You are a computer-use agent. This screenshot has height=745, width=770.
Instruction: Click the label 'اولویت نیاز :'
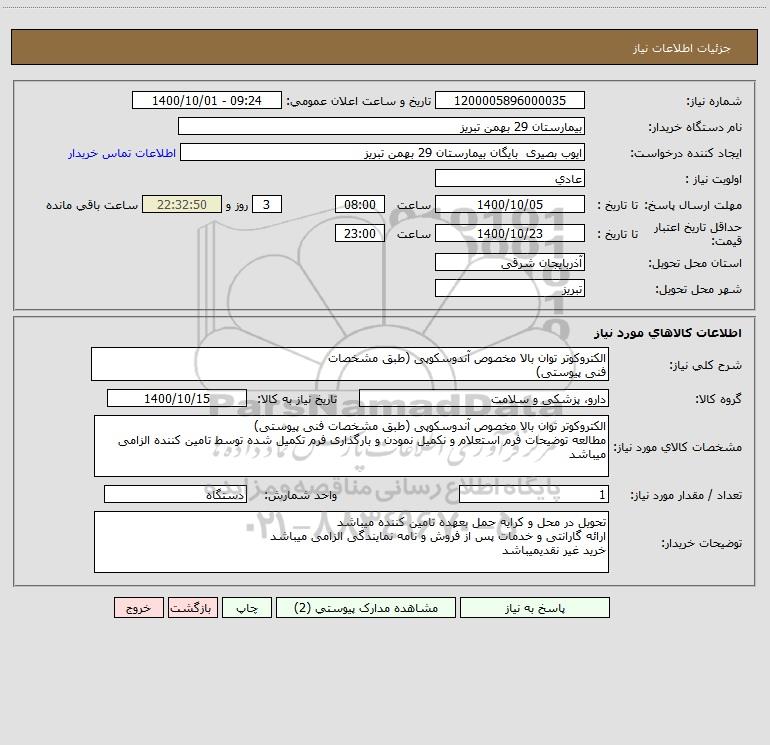[713, 179]
